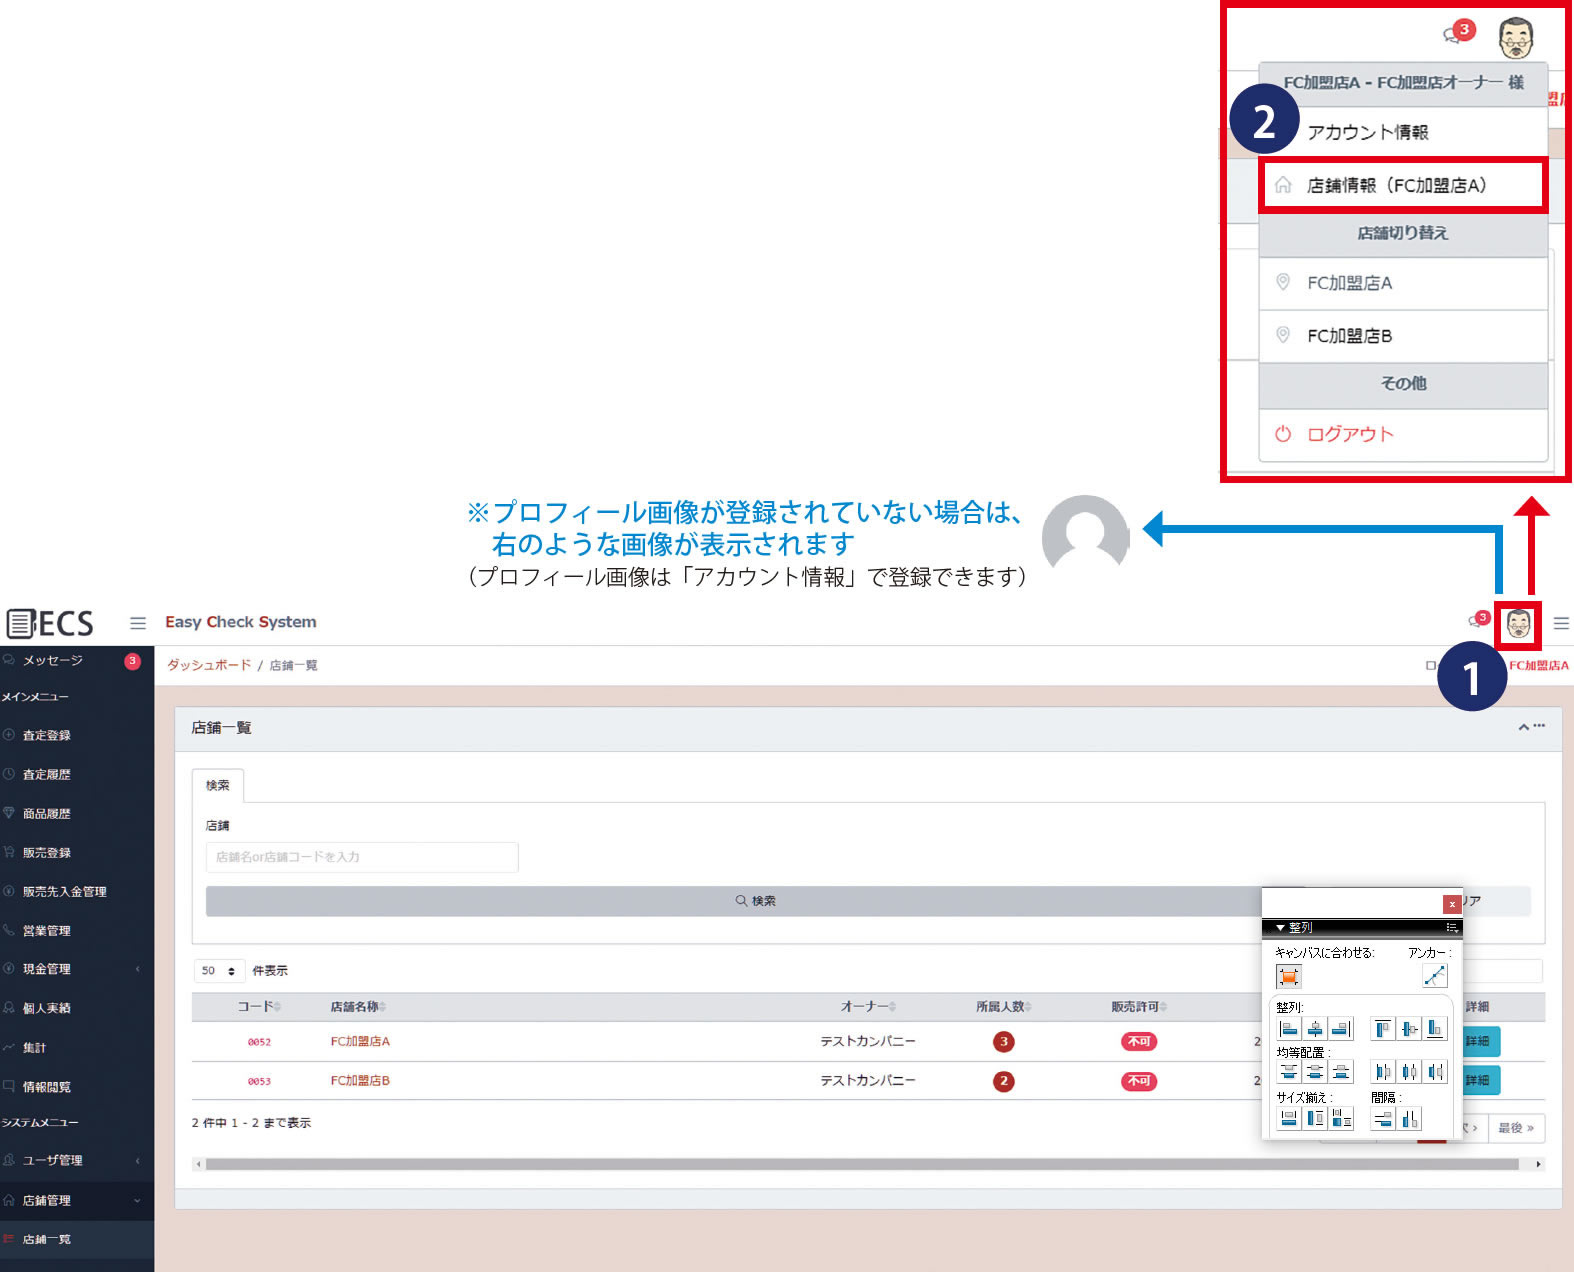This screenshot has height=1272, width=1574.
Task: Click the anchor points icon
Action: pyautogui.click(x=1434, y=976)
